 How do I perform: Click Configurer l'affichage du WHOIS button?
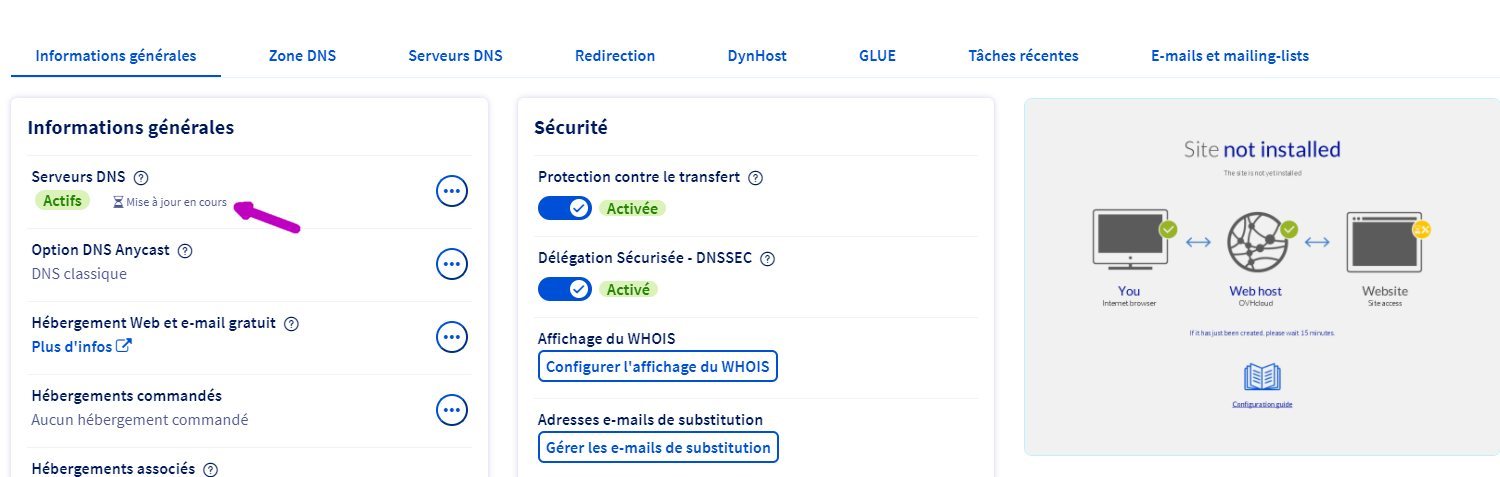(x=658, y=367)
